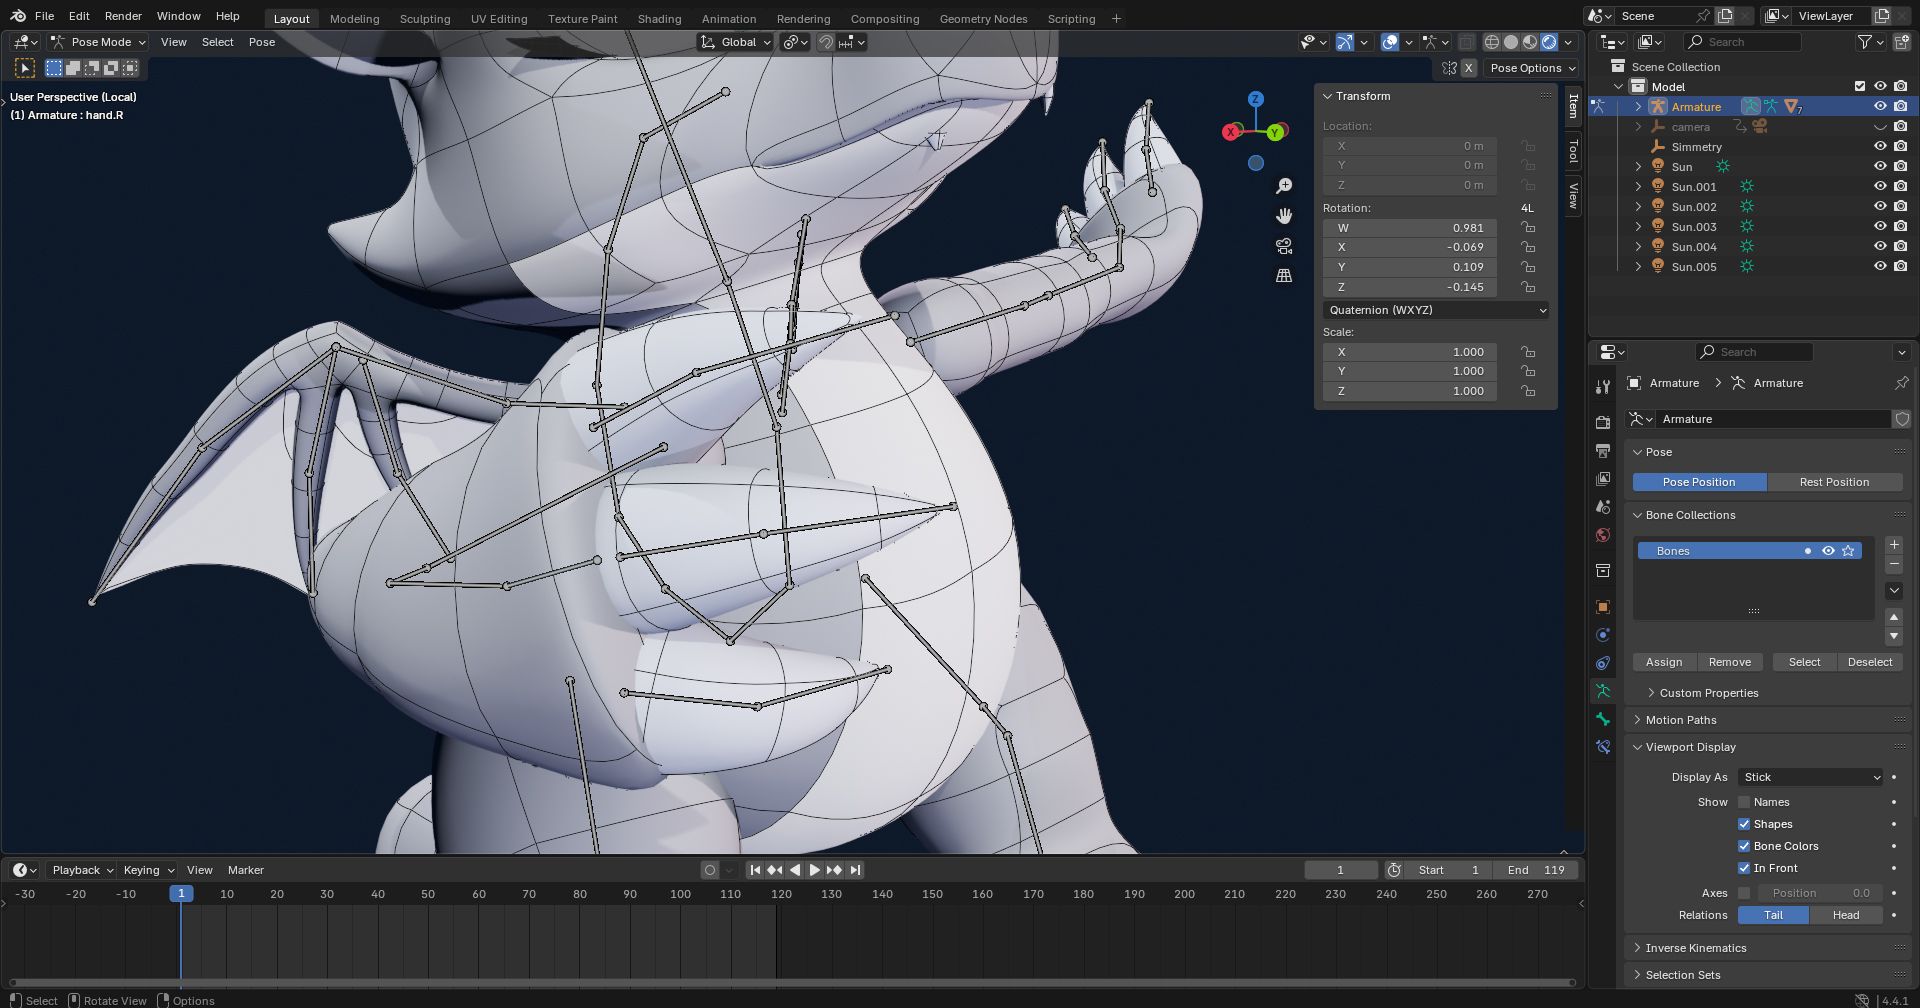The width and height of the screenshot is (1920, 1008).
Task: Select wireframe viewport shading
Action: coord(1492,42)
